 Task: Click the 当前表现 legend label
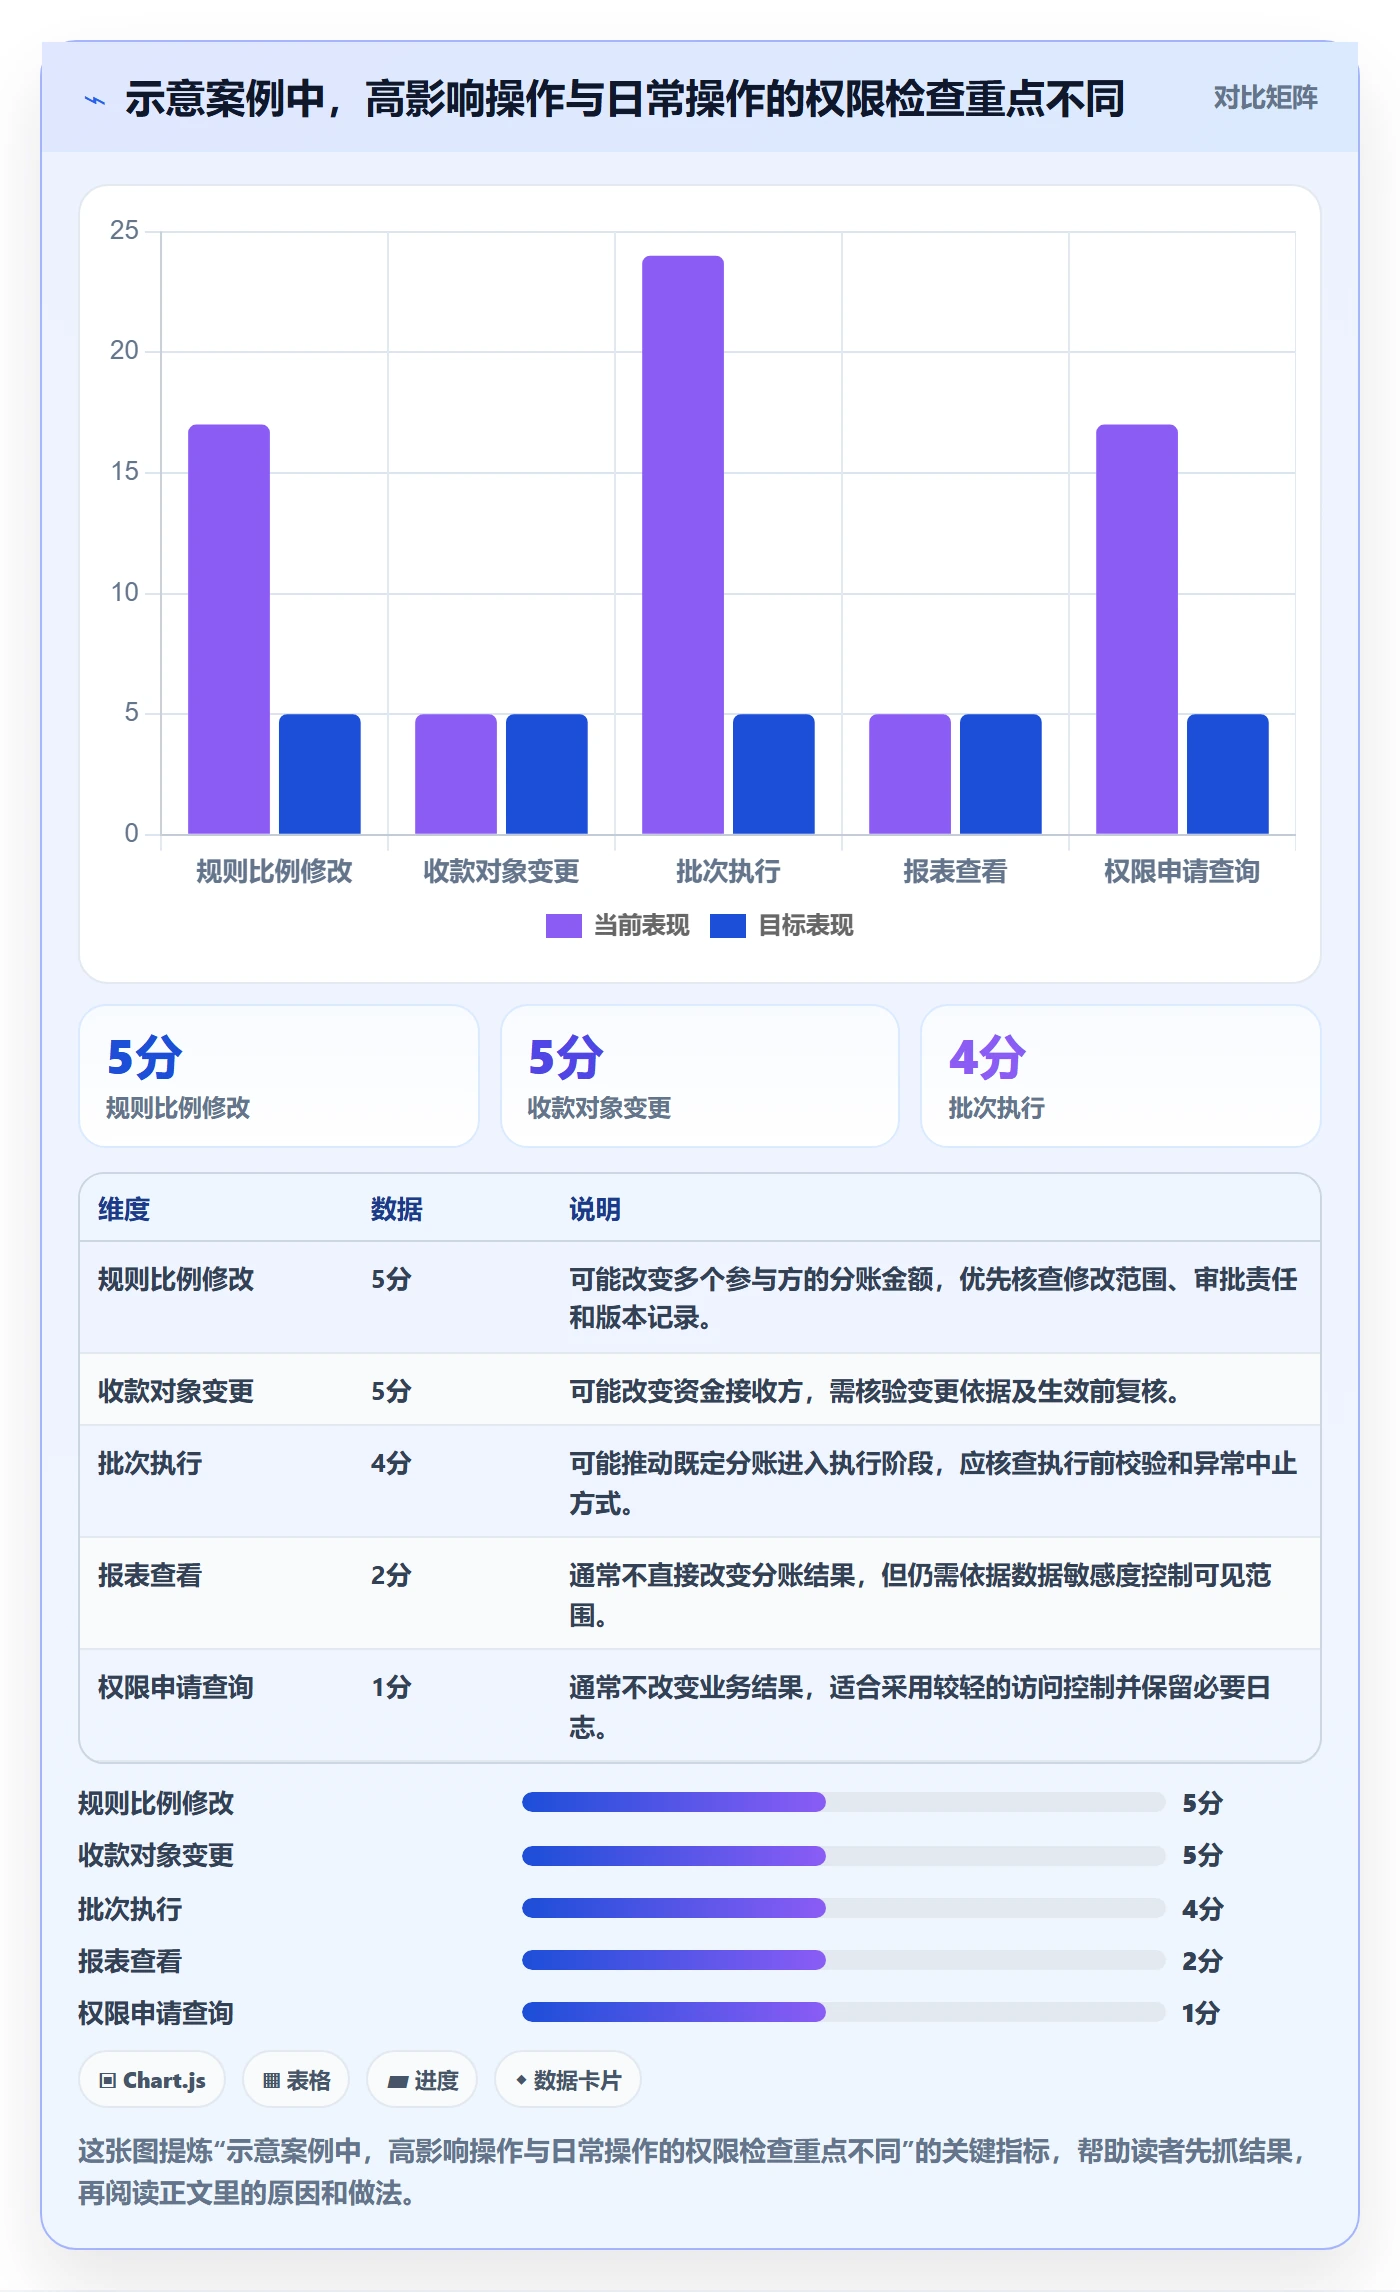[641, 926]
